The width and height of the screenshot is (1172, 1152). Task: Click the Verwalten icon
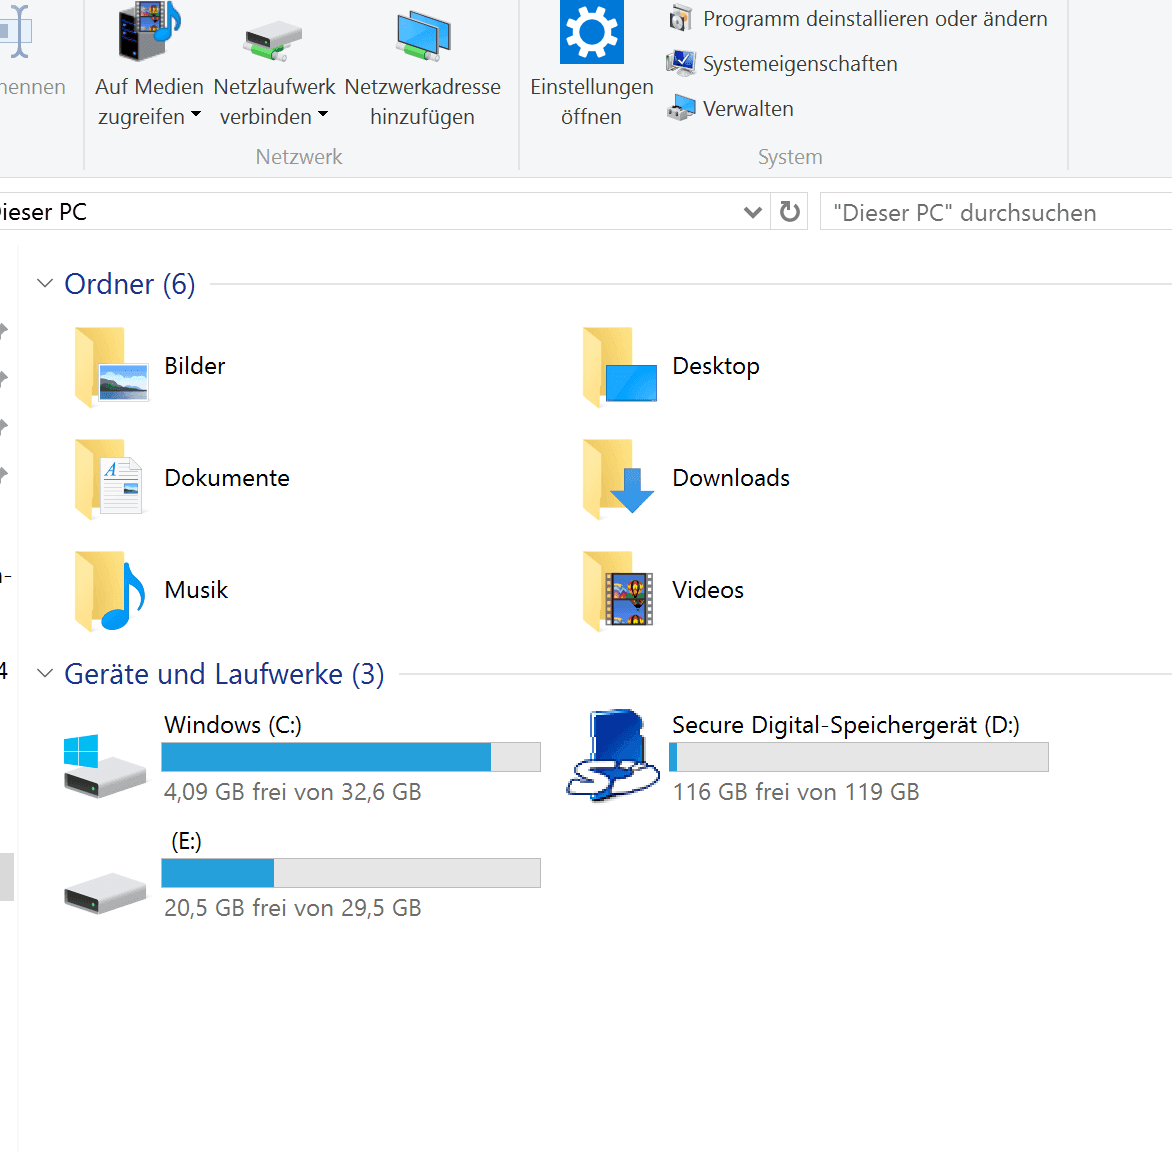coord(681,108)
